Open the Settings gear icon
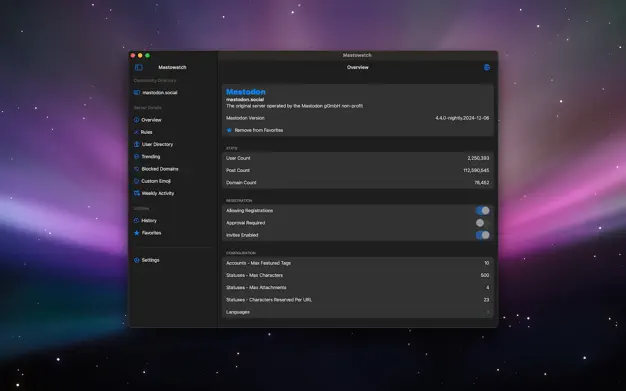Image resolution: width=626 pixels, height=391 pixels. pos(137,260)
